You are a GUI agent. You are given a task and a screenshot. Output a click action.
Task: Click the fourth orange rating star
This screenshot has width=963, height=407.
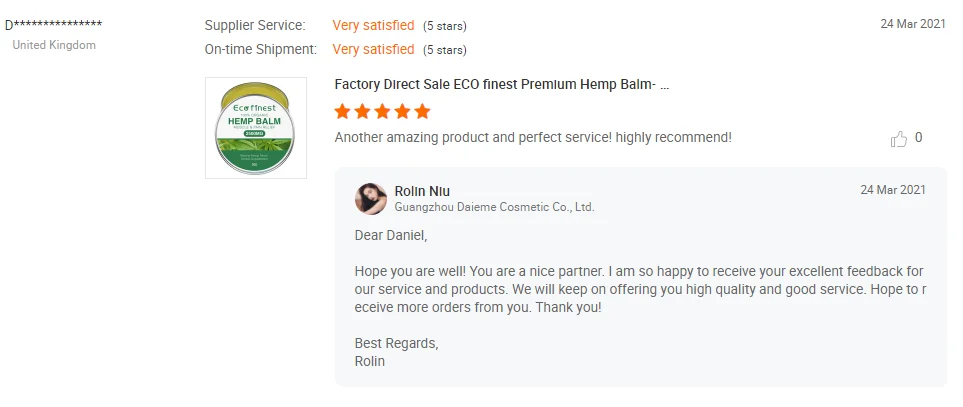click(402, 111)
